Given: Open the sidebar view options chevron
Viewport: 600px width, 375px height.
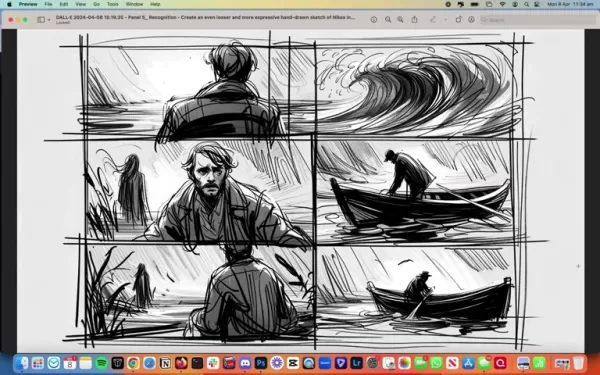Looking at the screenshot, I should [49, 20].
